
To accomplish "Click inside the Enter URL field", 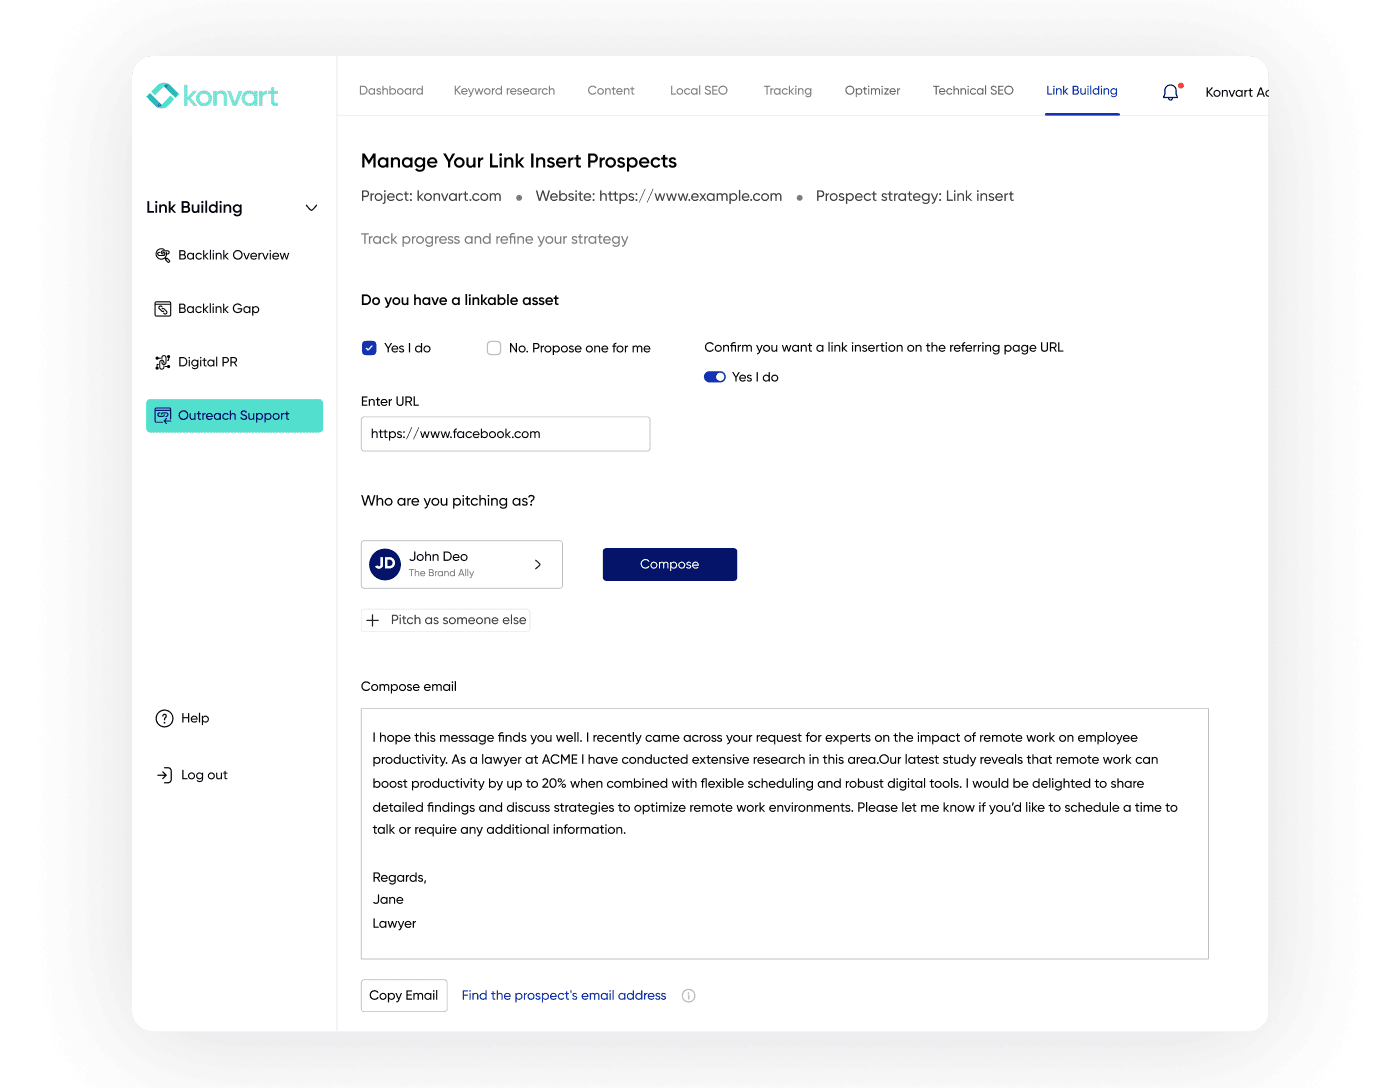I will 505,433.
